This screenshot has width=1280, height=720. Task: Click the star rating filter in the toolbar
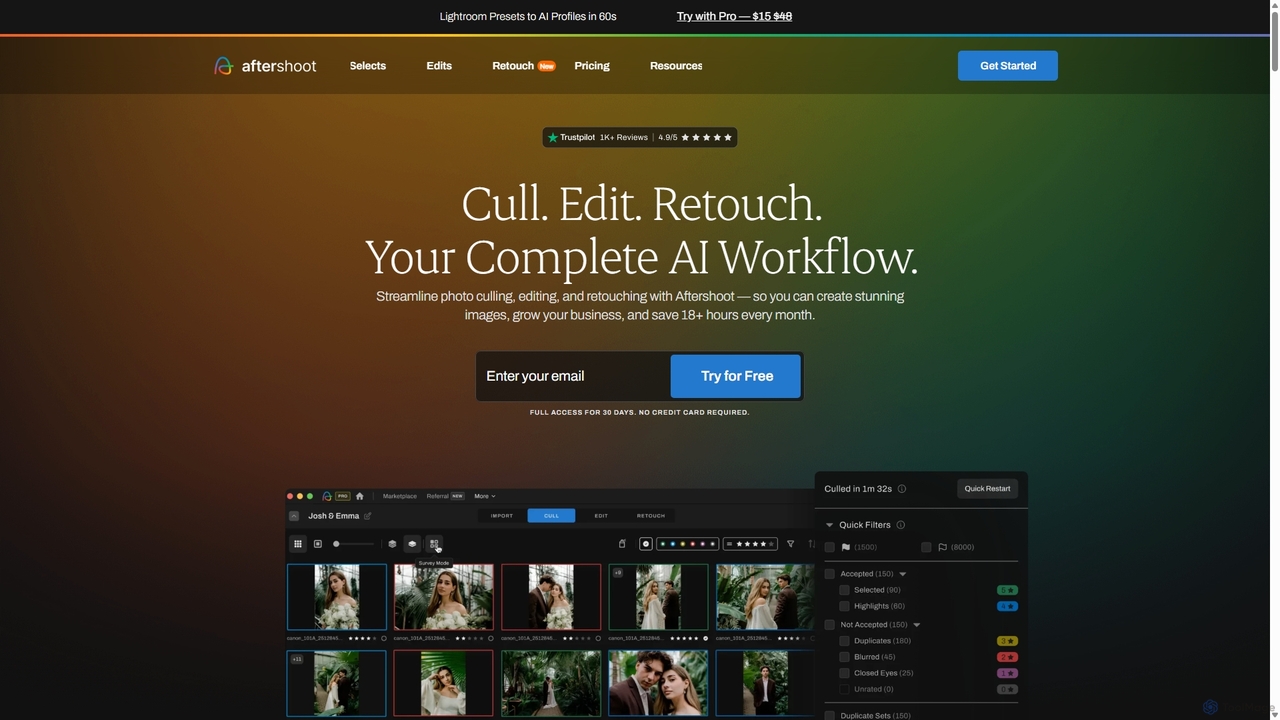(750, 544)
